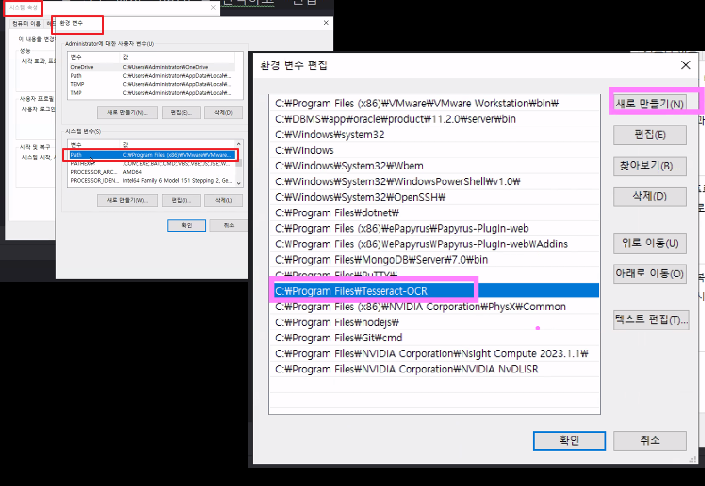Close the 환경 변수 편집 dialog with X
Screen dimensions: 705x486
pos(685,65)
